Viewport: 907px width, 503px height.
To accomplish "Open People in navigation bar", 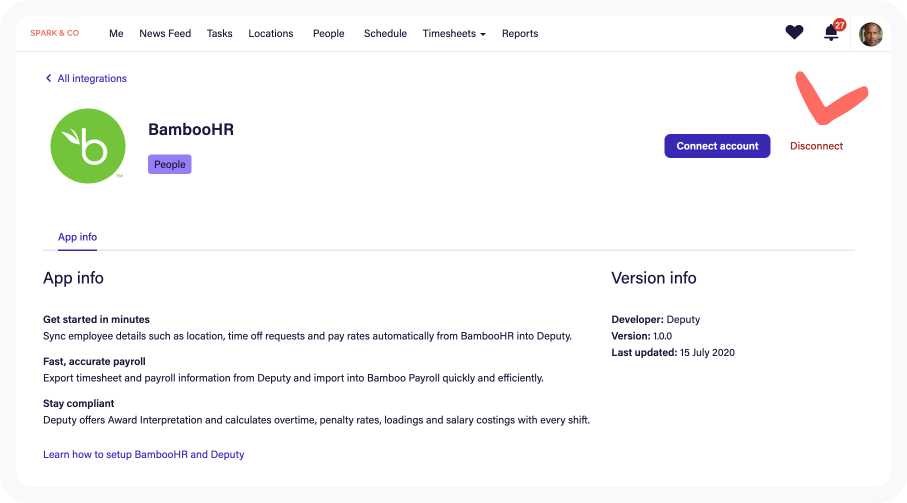I will pyautogui.click(x=329, y=34).
